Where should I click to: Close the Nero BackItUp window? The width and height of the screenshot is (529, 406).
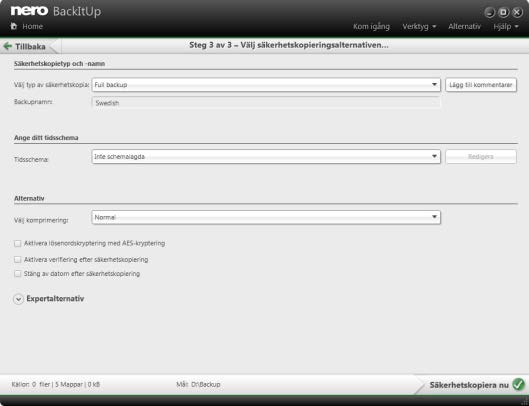pos(517,12)
